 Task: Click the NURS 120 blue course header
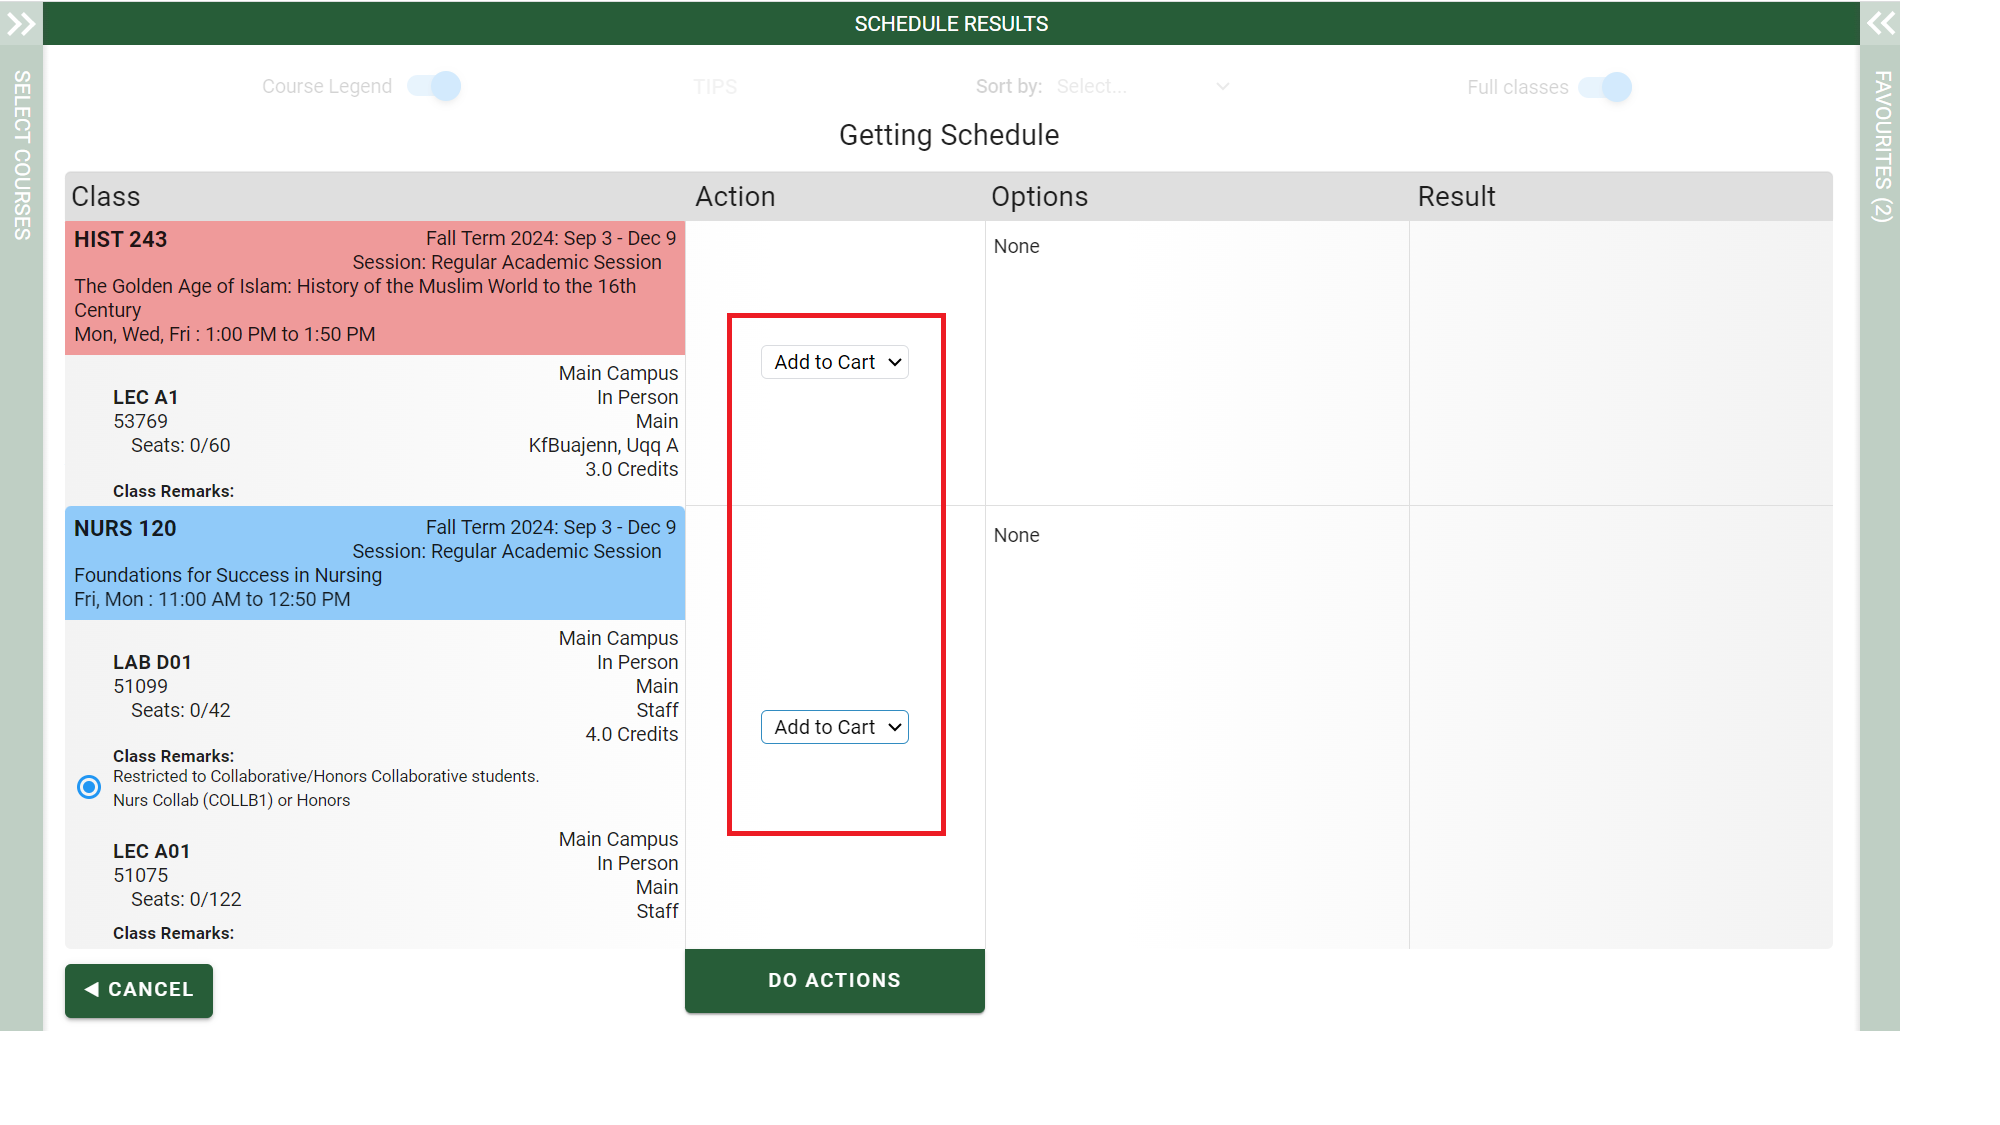click(x=375, y=563)
